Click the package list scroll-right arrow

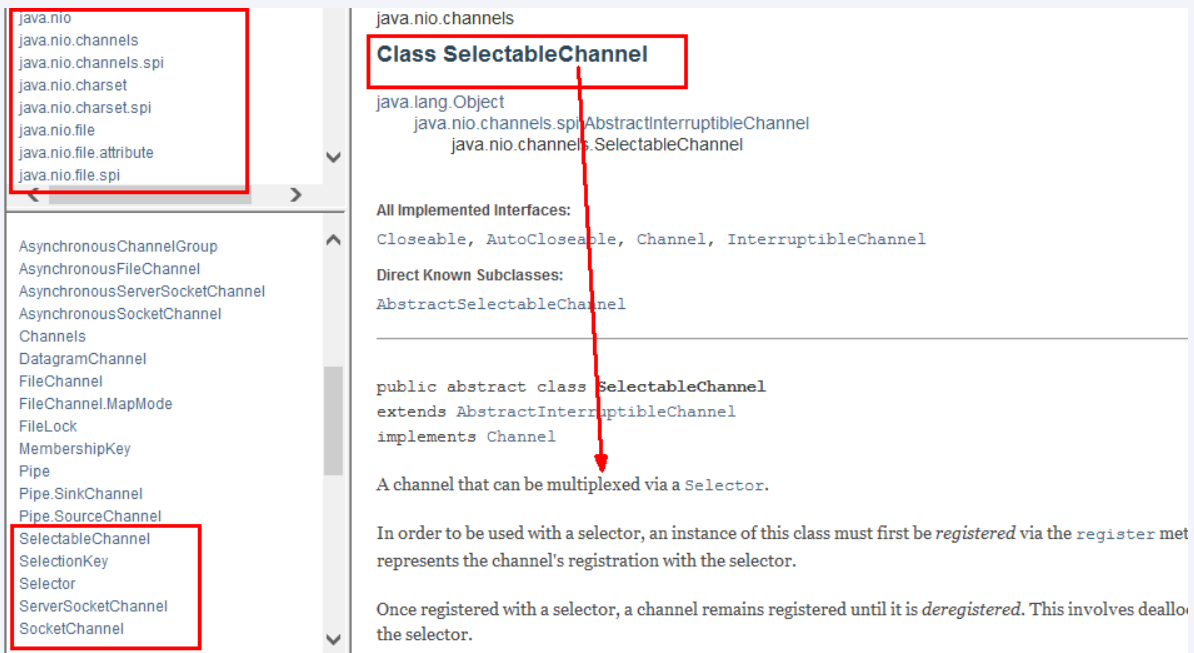click(x=295, y=195)
